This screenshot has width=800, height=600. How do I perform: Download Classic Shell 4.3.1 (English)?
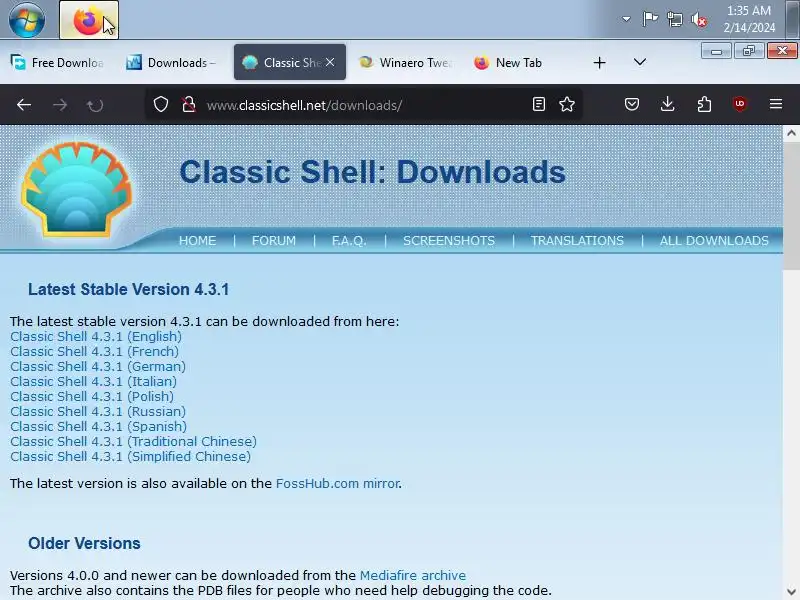96,337
